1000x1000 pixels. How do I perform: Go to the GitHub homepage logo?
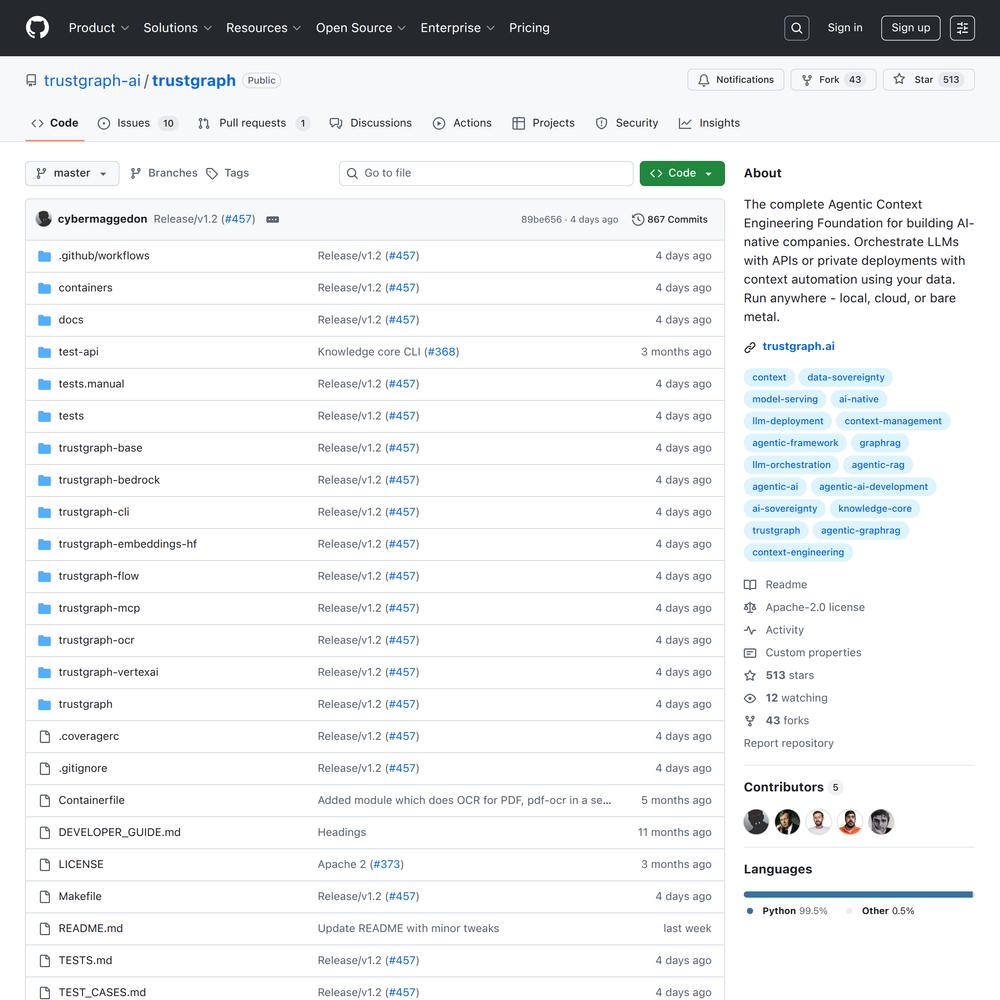tap(38, 27)
